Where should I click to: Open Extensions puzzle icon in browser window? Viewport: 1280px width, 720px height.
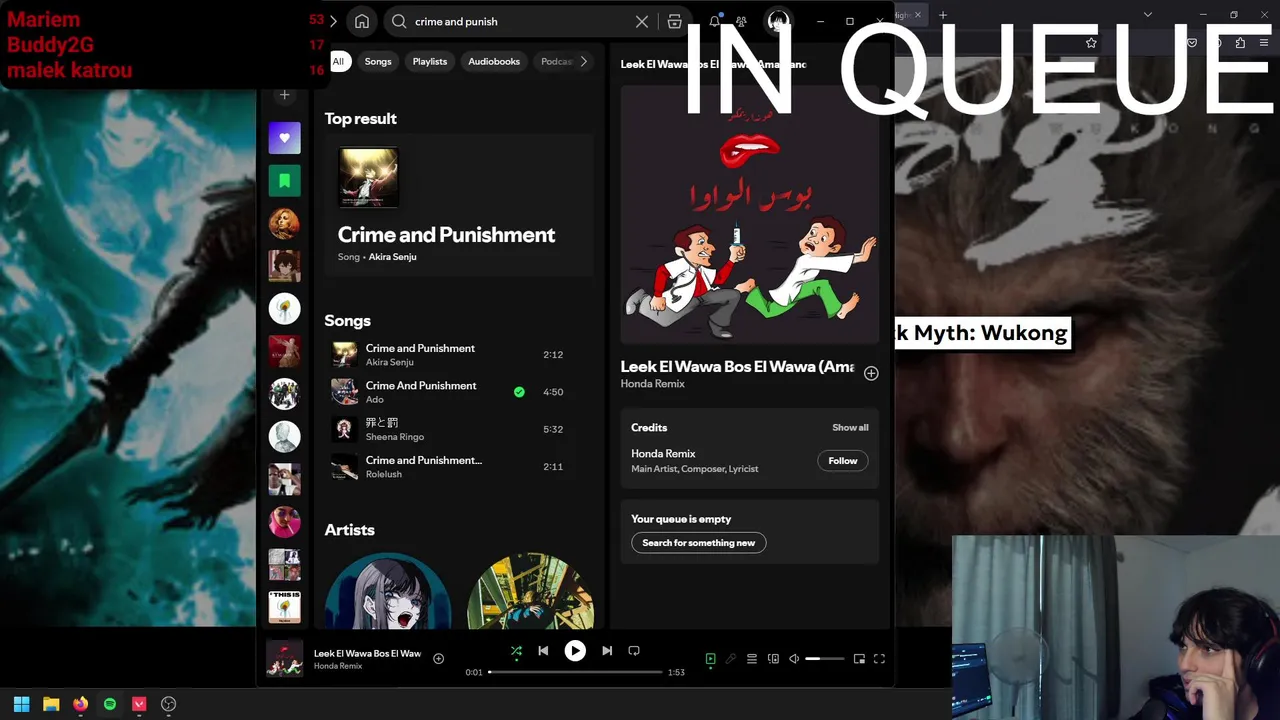pos(1240,43)
